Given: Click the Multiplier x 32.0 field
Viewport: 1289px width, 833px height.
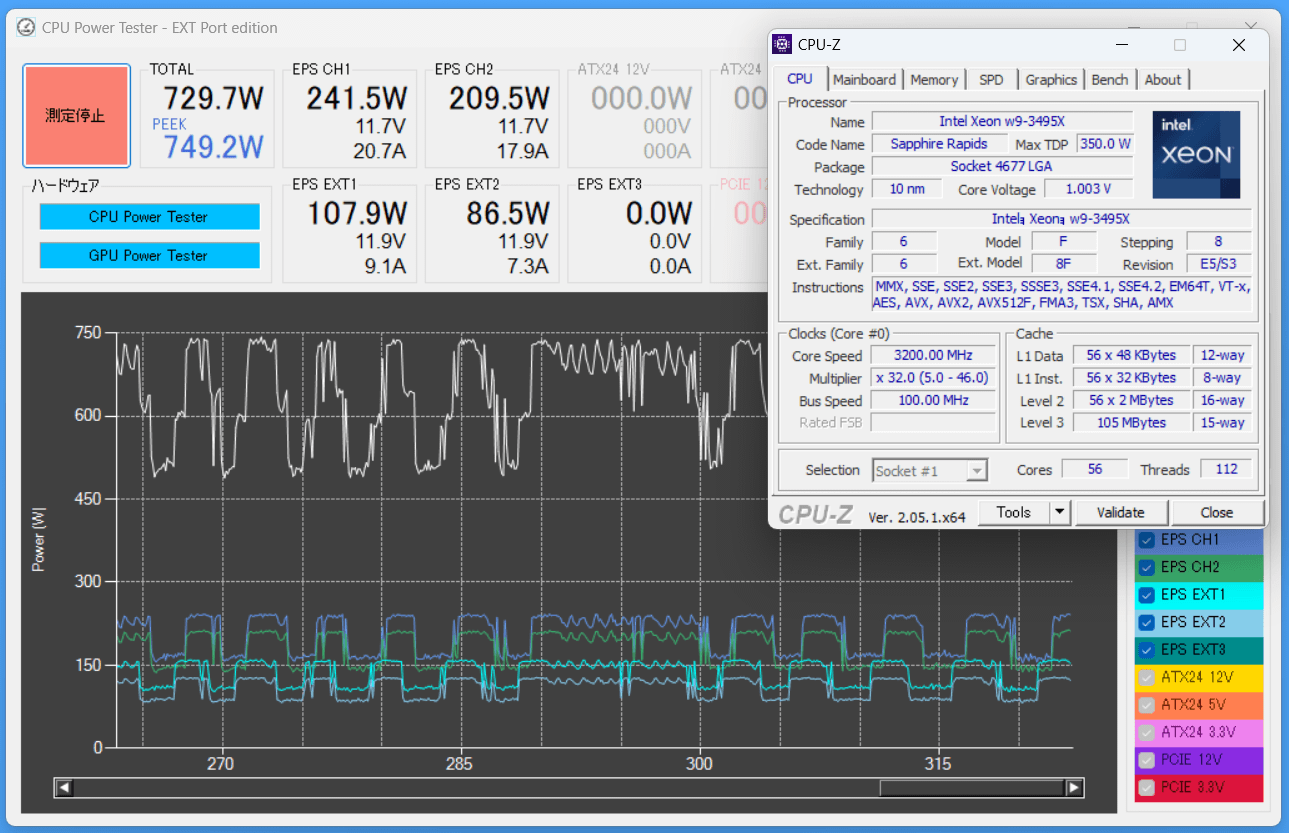Looking at the screenshot, I should [x=934, y=378].
